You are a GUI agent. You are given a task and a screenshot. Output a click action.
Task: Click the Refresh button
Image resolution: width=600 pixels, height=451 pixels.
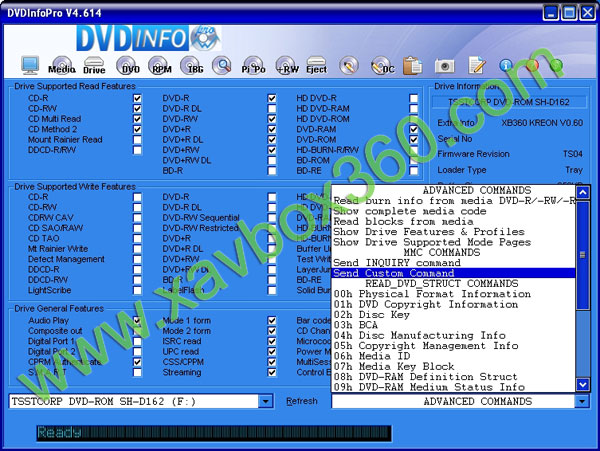pyautogui.click(x=302, y=401)
